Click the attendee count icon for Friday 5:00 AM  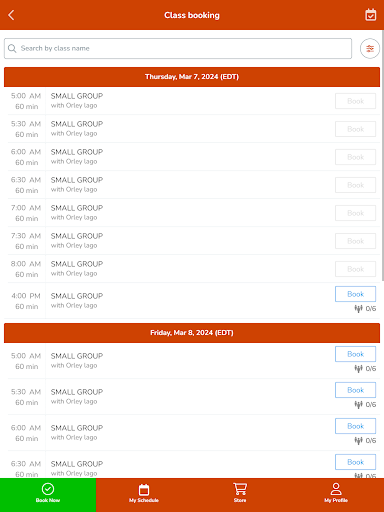[358, 369]
